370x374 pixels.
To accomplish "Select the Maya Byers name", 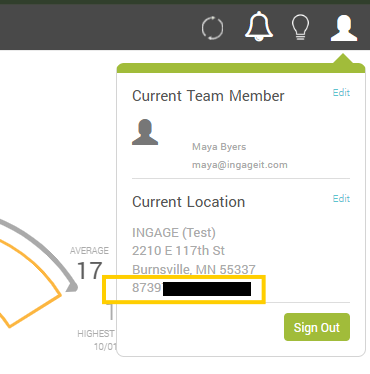I will pyautogui.click(x=219, y=147).
